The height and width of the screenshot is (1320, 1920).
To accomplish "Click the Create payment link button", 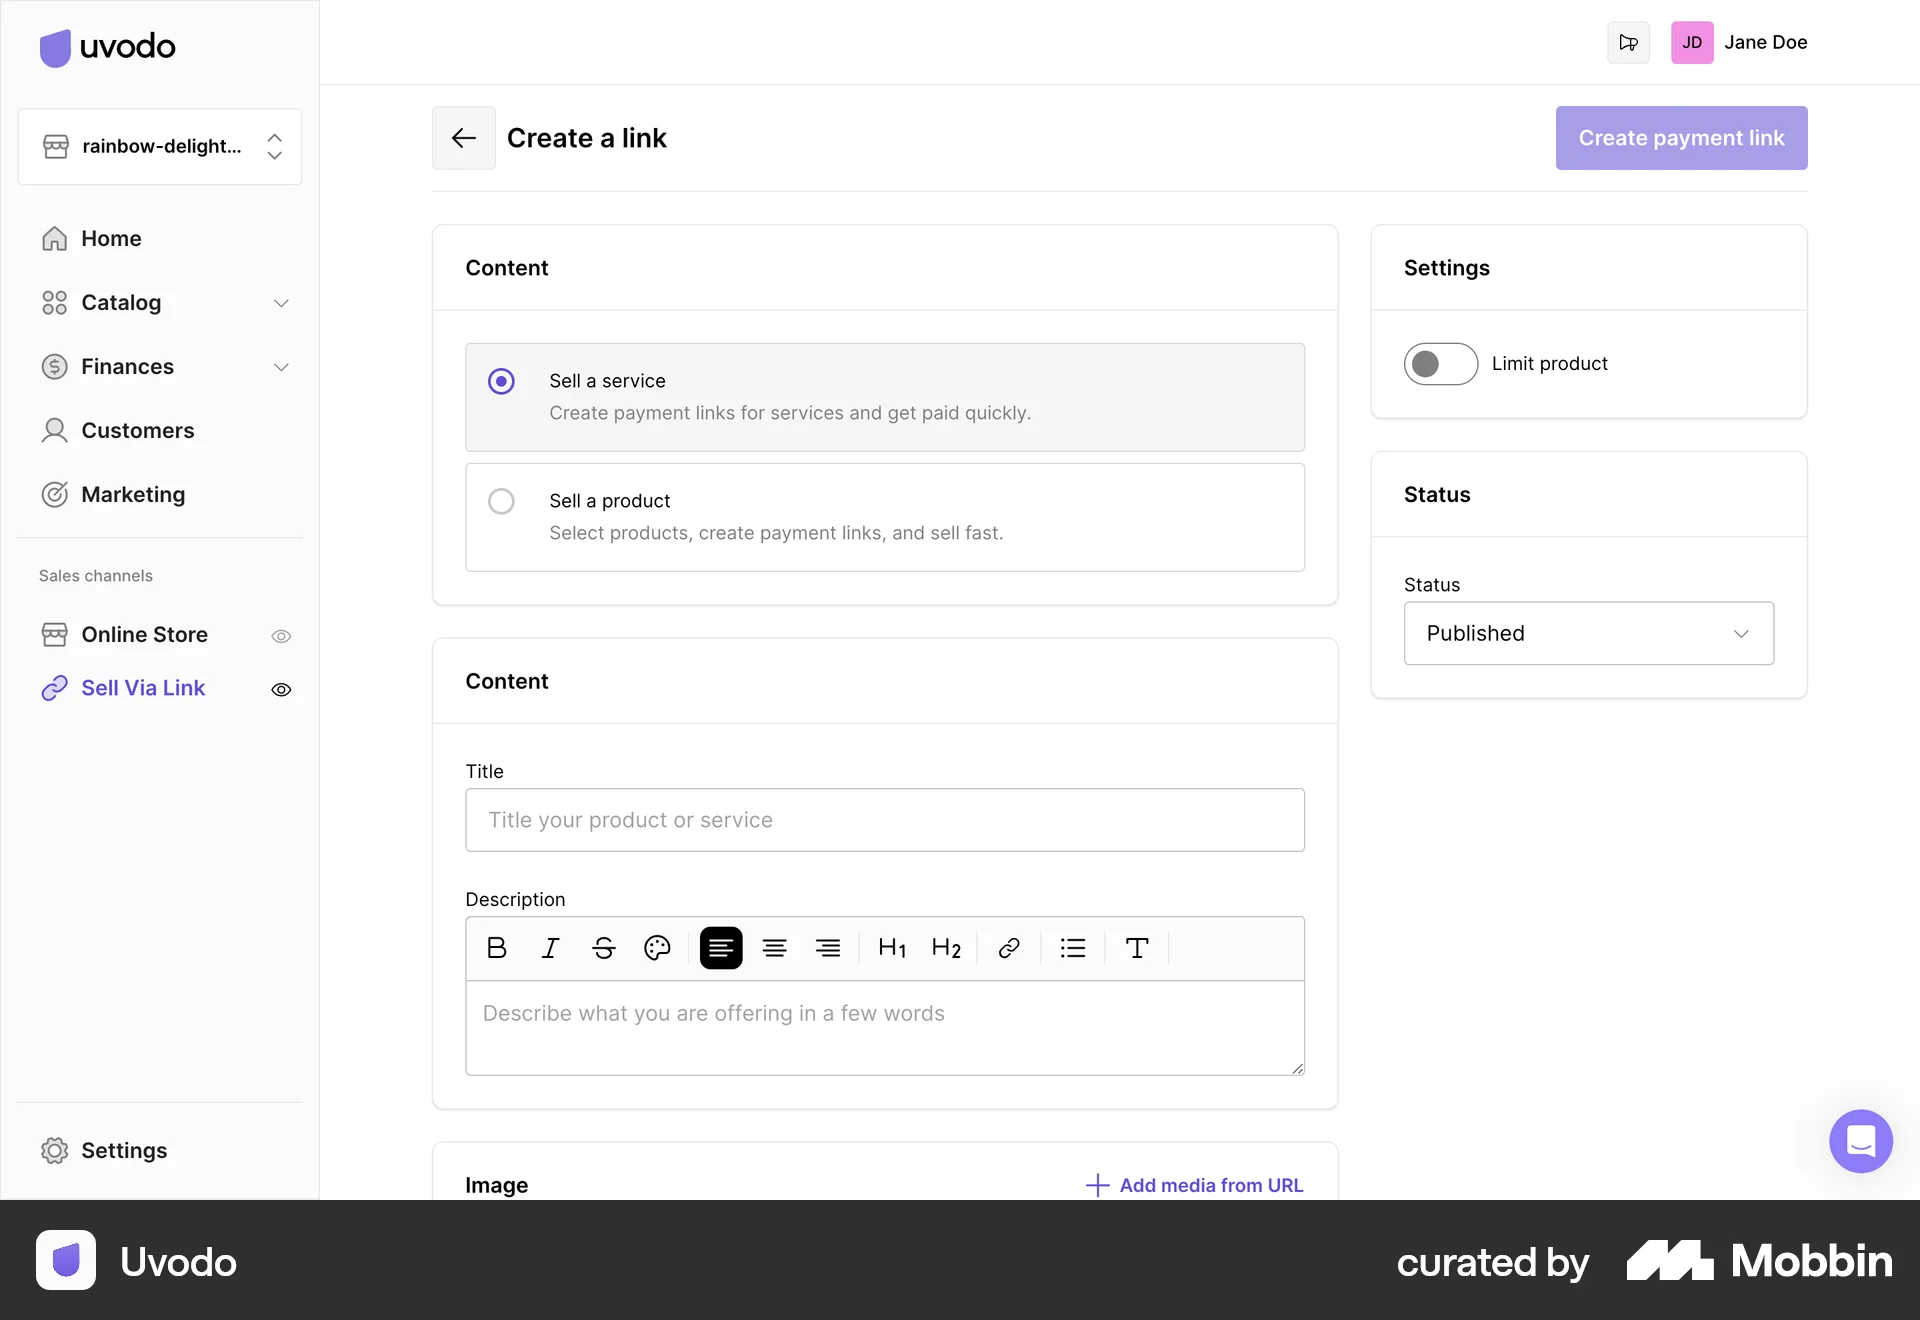I will pyautogui.click(x=1681, y=138).
